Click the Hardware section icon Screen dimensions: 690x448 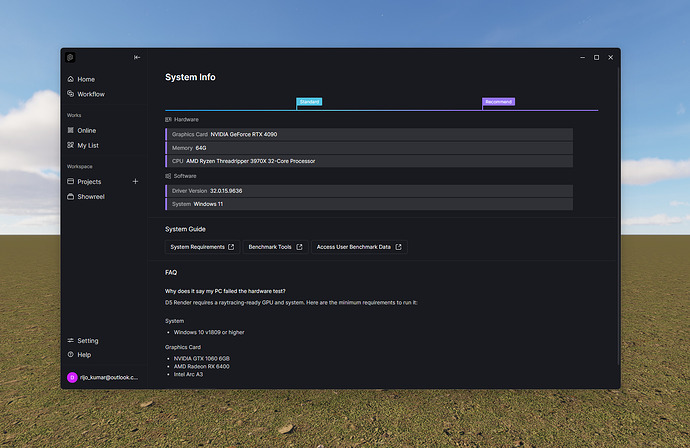pyautogui.click(x=168, y=119)
